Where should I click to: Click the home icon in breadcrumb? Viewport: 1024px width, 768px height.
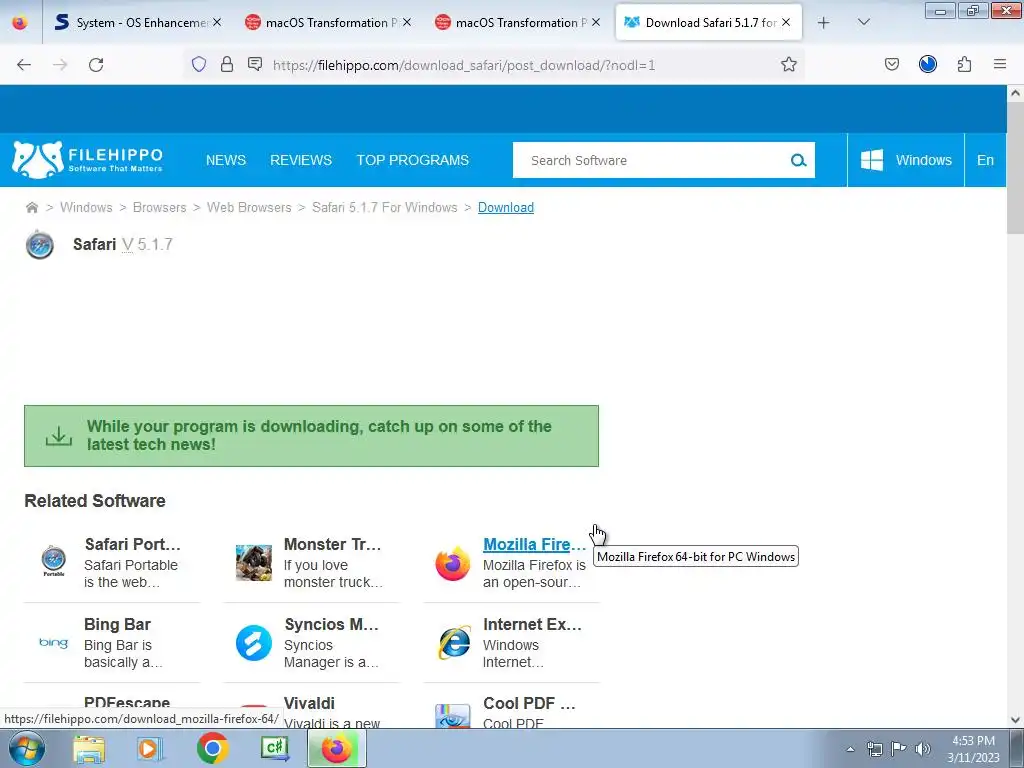tap(31, 208)
